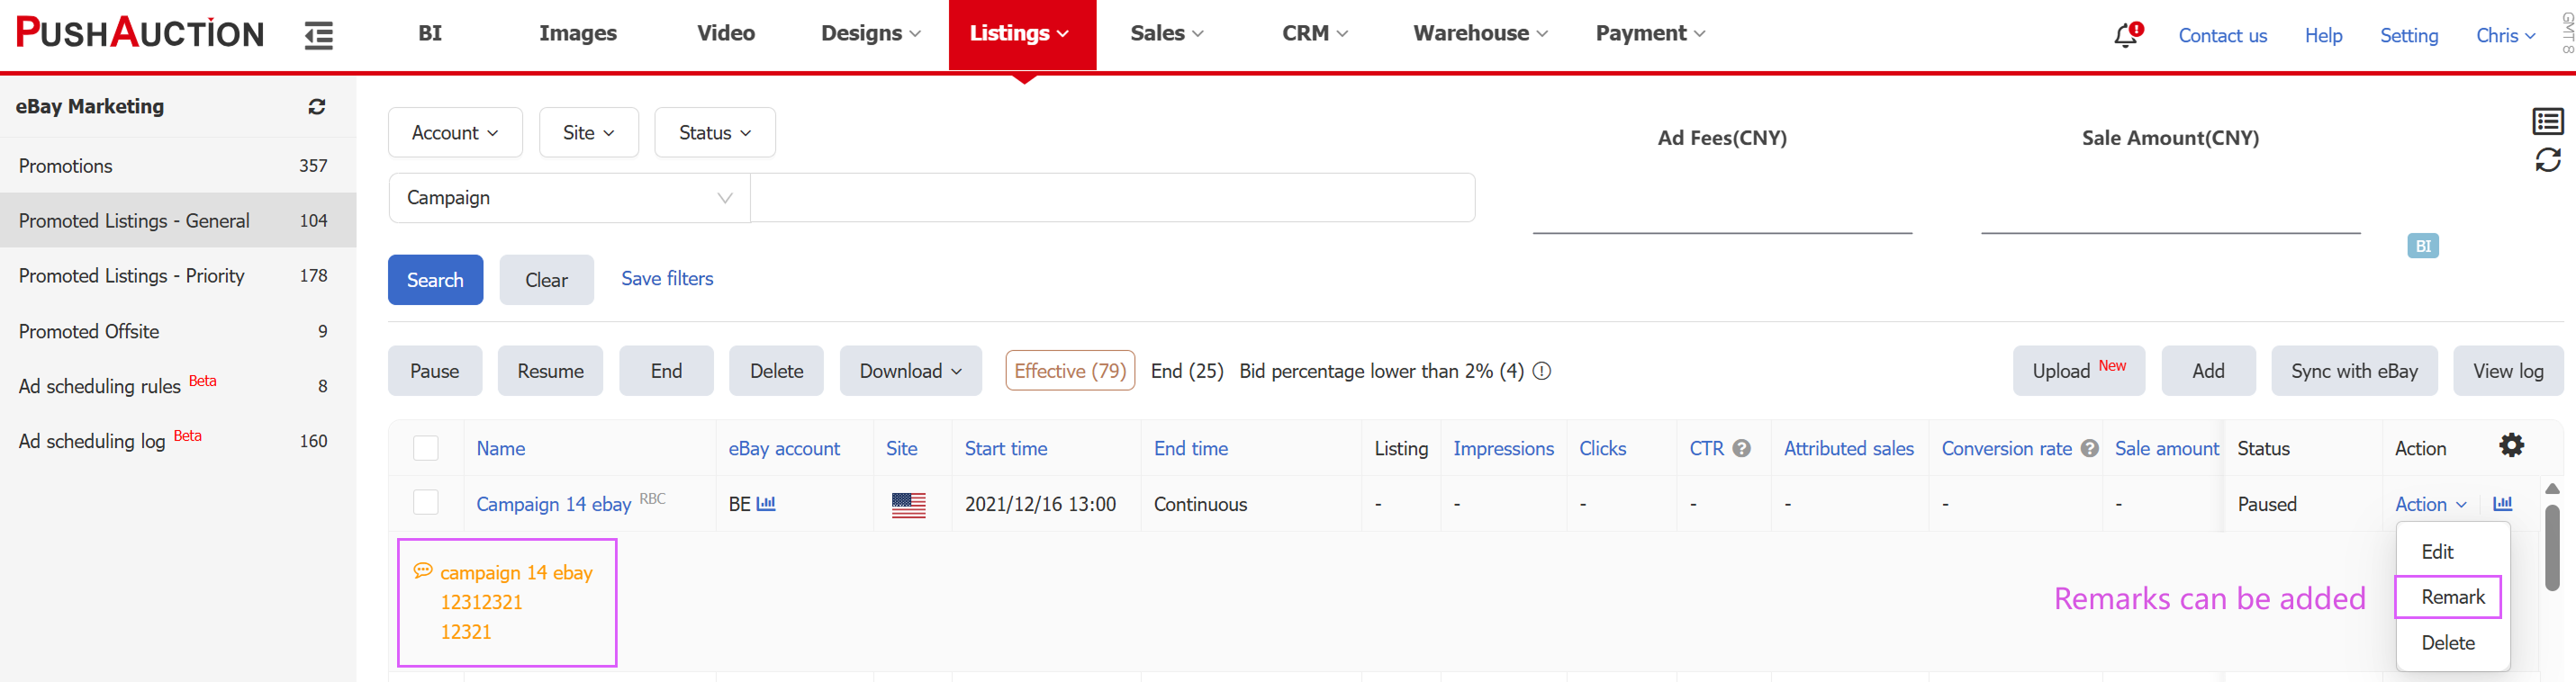2576x682 pixels.
Task: Open Promoted Listings - Priority in sidebar
Action: [x=131, y=276]
